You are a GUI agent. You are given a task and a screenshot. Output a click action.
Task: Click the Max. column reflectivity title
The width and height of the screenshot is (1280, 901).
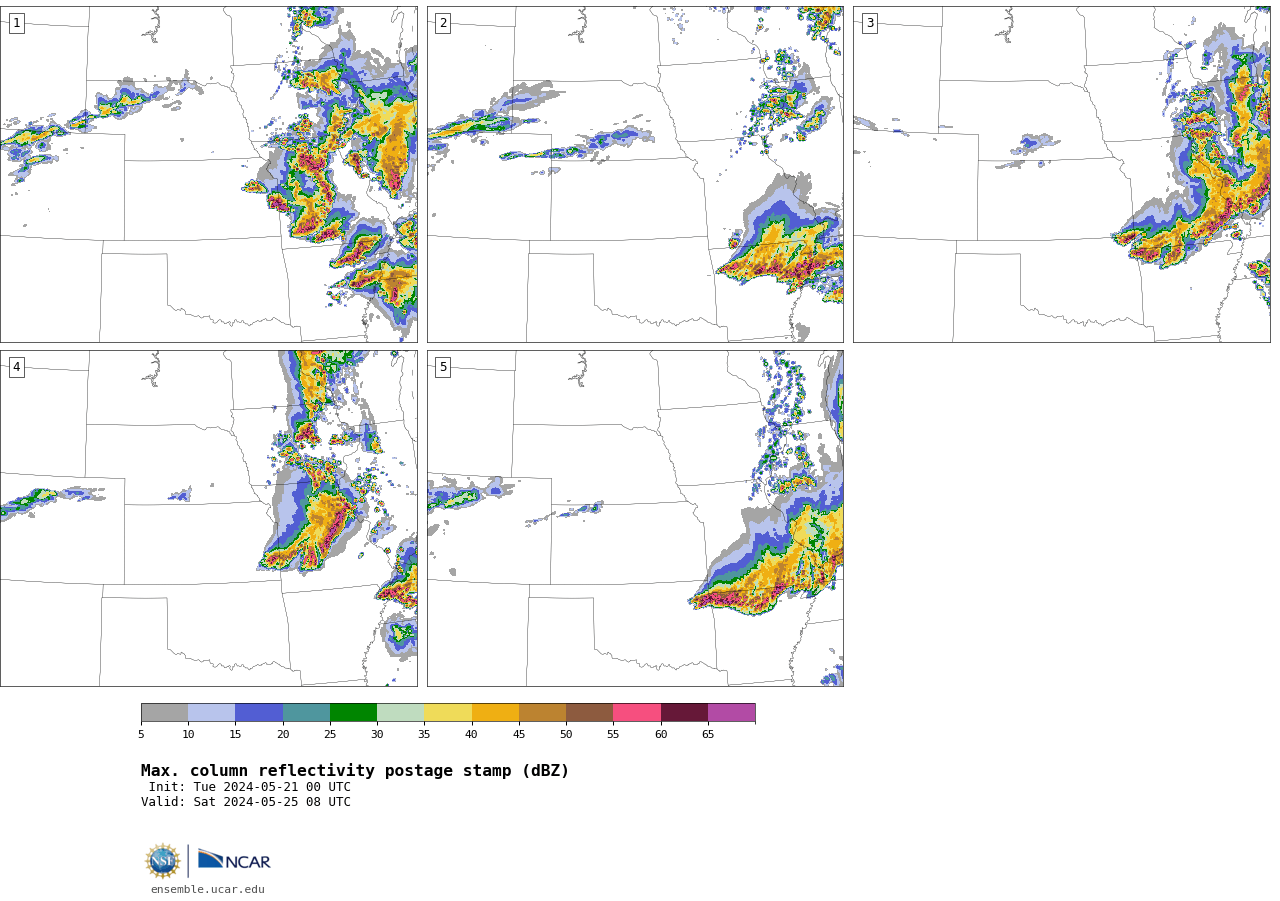tap(355, 771)
